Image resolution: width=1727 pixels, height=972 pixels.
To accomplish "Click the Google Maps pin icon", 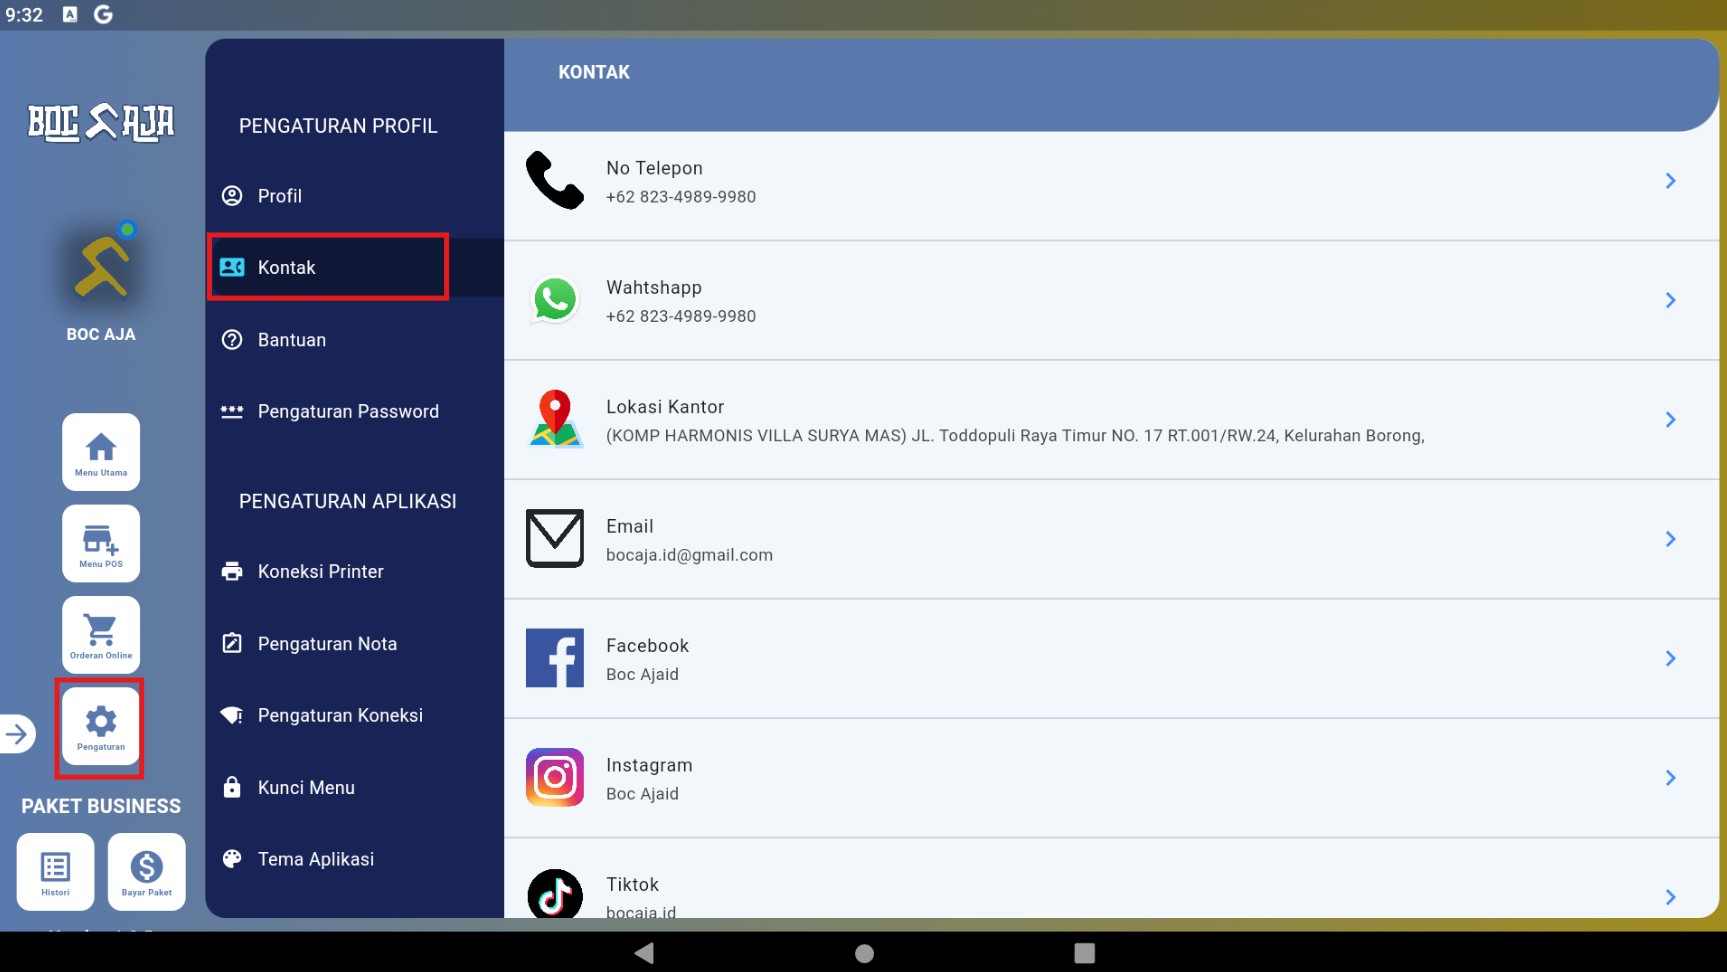I will [x=555, y=419].
